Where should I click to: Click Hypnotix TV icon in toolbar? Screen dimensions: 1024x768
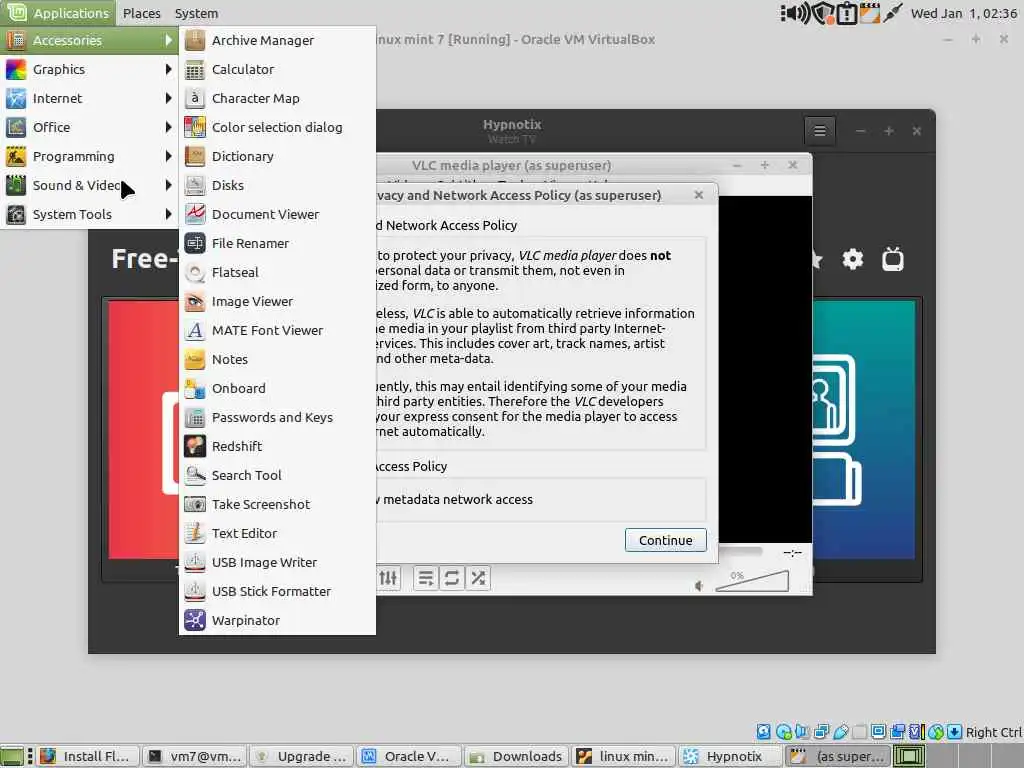pos(893,259)
